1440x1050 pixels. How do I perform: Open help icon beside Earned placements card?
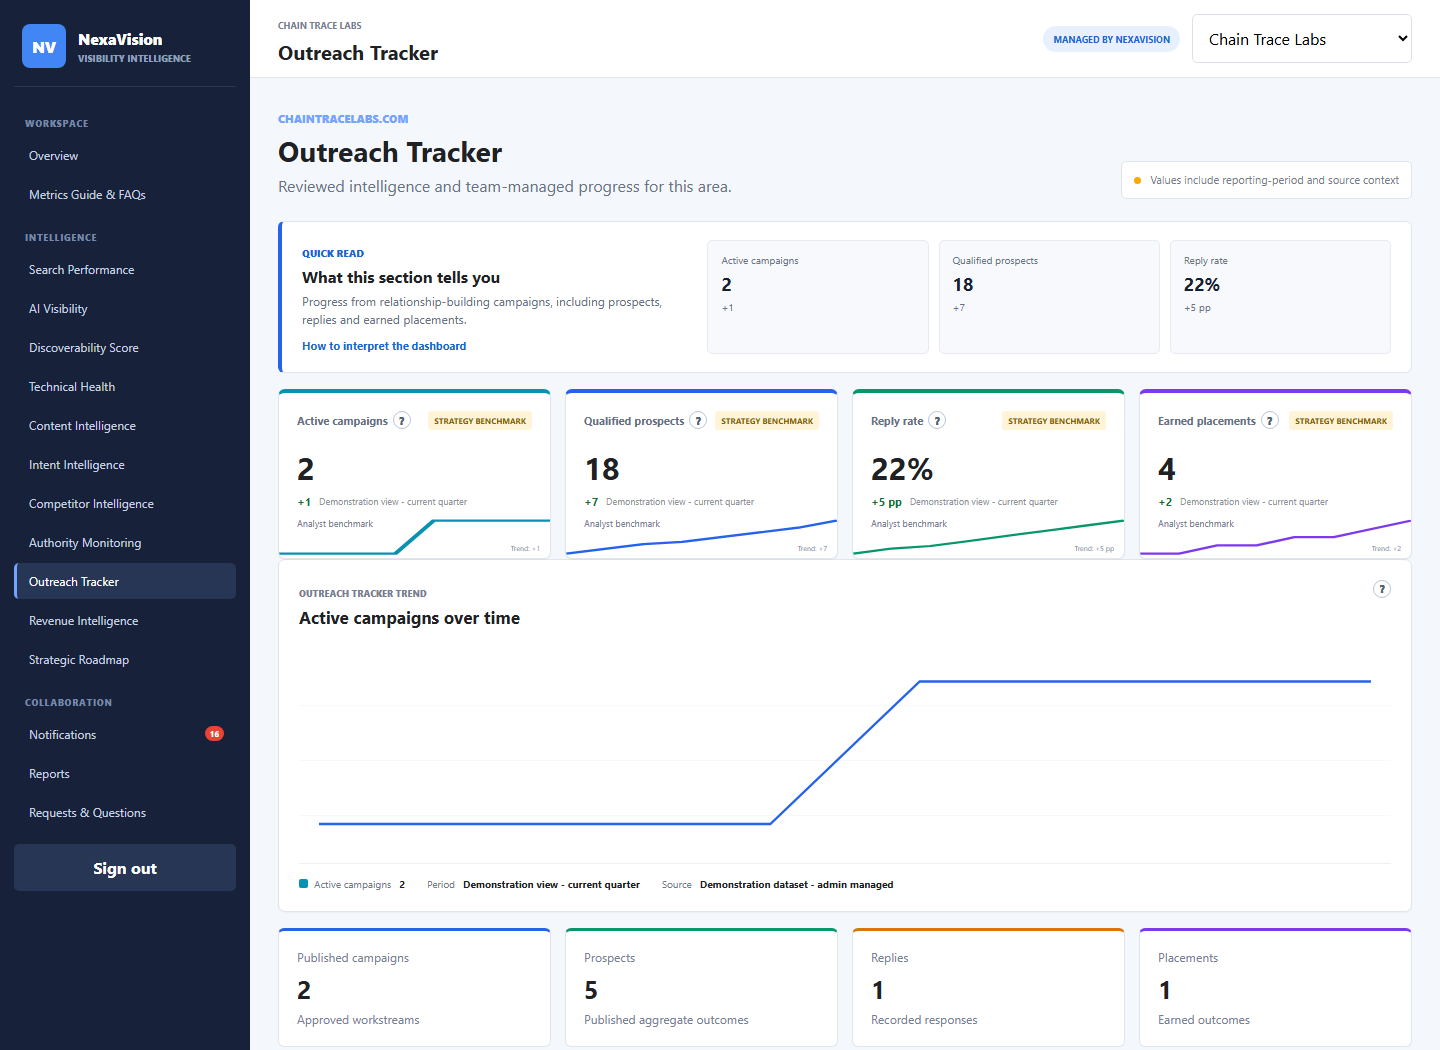point(1270,421)
